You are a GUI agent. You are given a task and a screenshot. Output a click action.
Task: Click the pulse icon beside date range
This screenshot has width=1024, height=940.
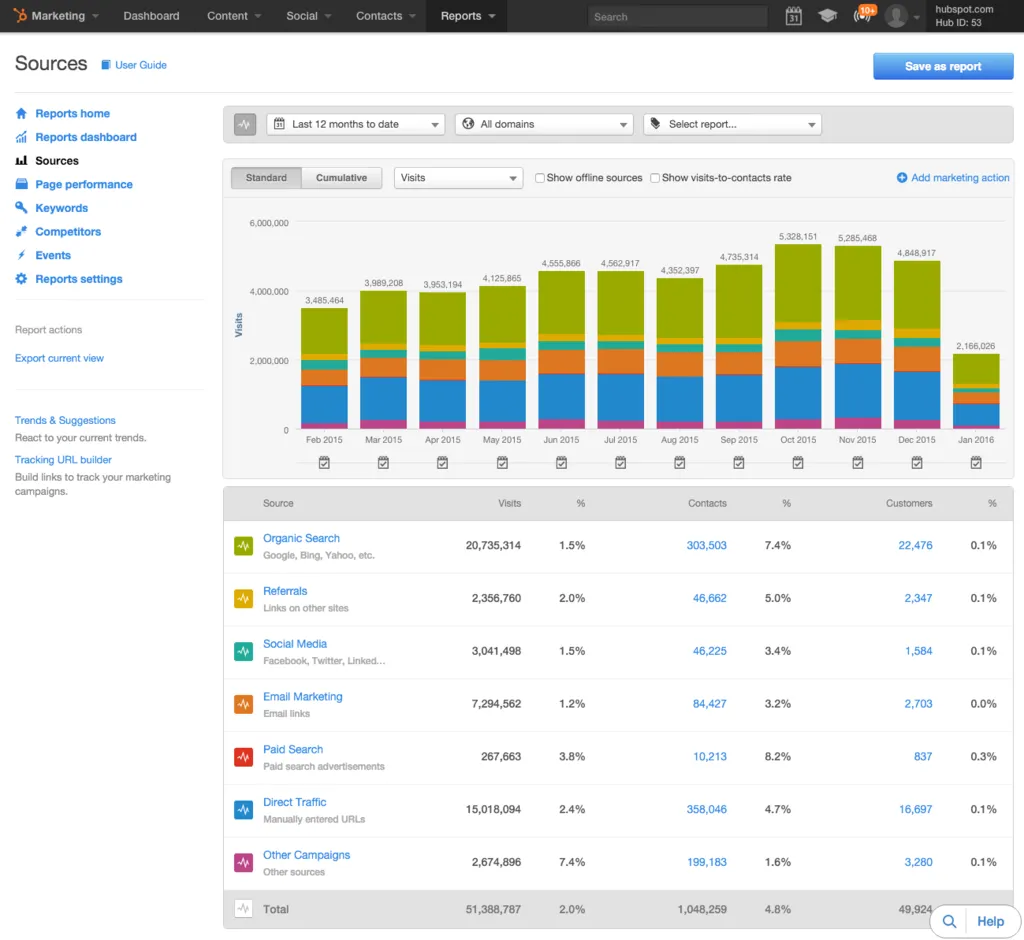click(245, 124)
